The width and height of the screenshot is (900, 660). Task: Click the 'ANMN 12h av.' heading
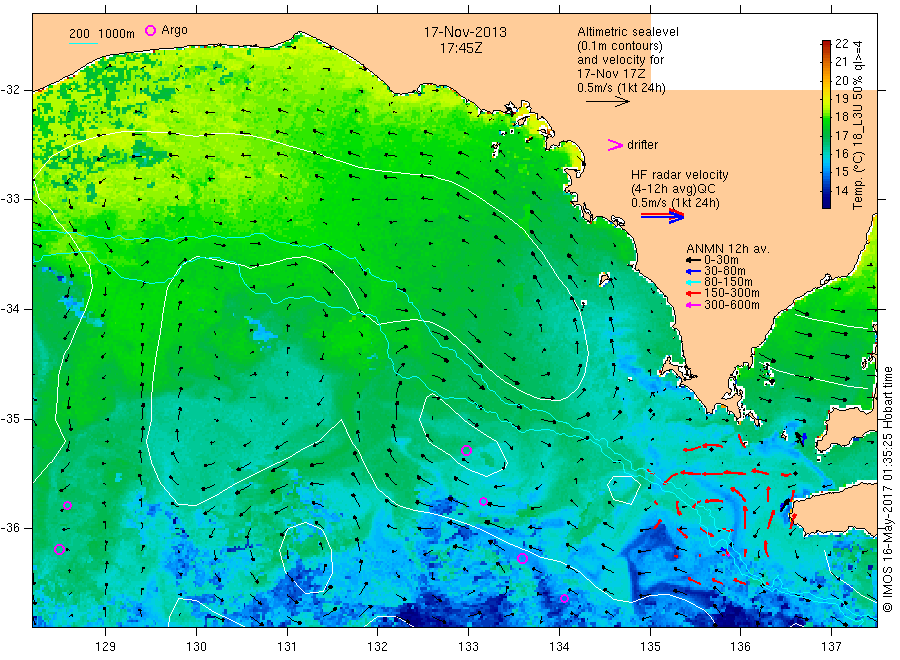click(728, 249)
